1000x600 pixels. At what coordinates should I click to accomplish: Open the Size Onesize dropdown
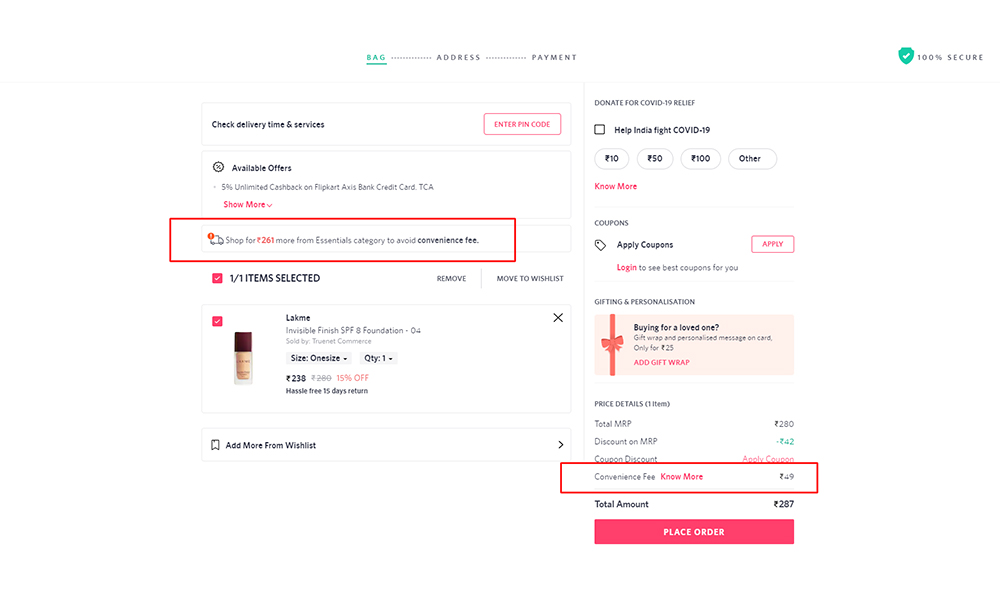319,358
